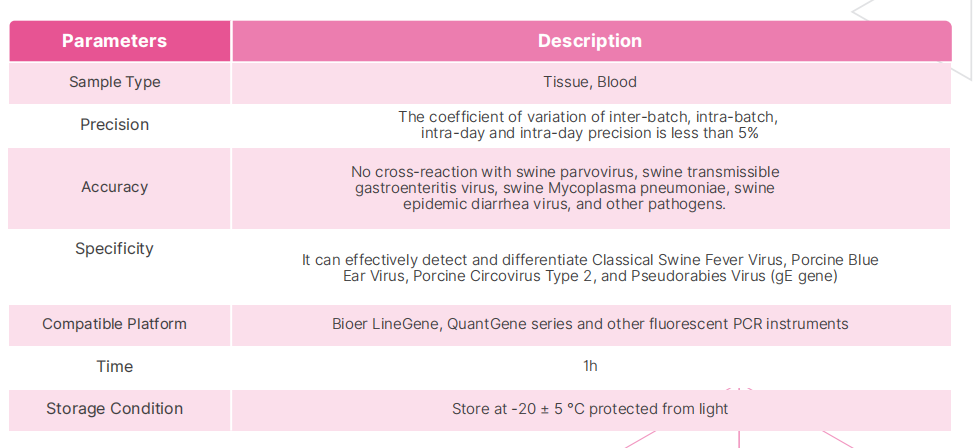Select the Time parameter label
974x448 pixels.
pos(114,366)
